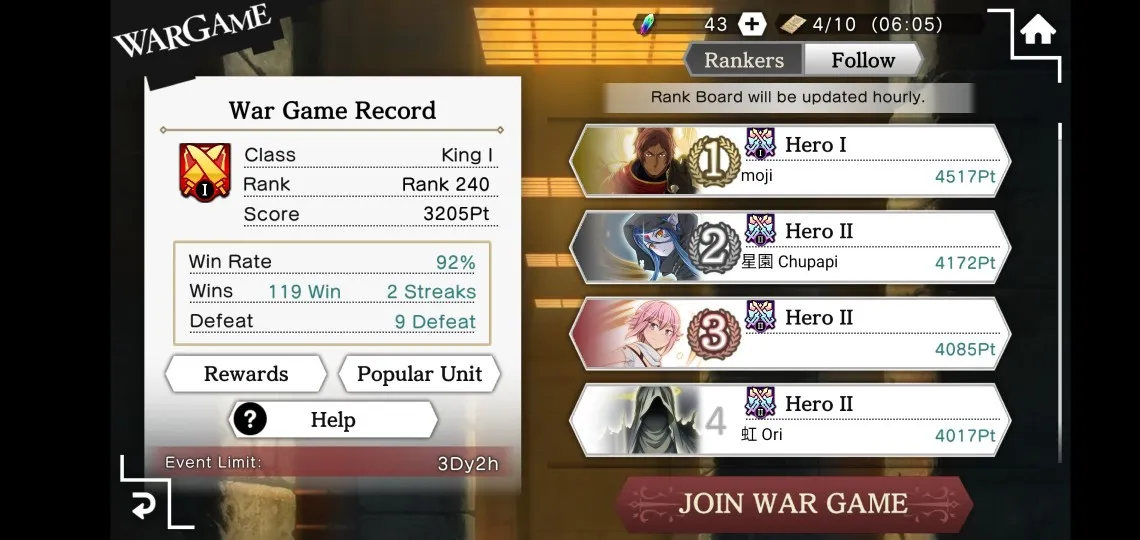Screen dimensions: 1140x540
Task: Select moji's rank one avatar
Action: tap(636, 161)
